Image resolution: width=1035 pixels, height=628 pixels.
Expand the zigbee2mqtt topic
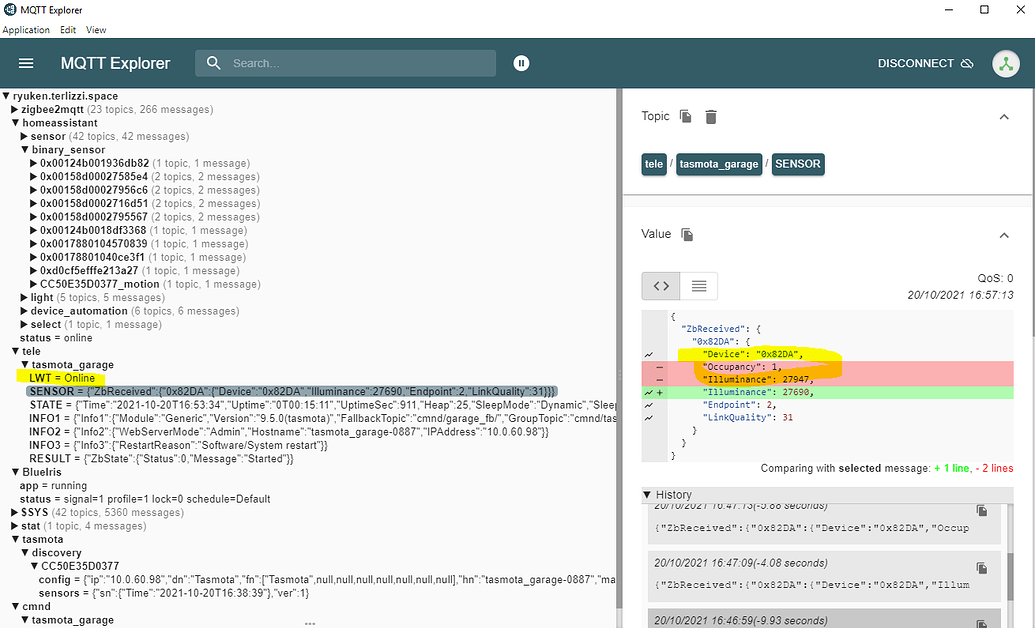(15, 110)
